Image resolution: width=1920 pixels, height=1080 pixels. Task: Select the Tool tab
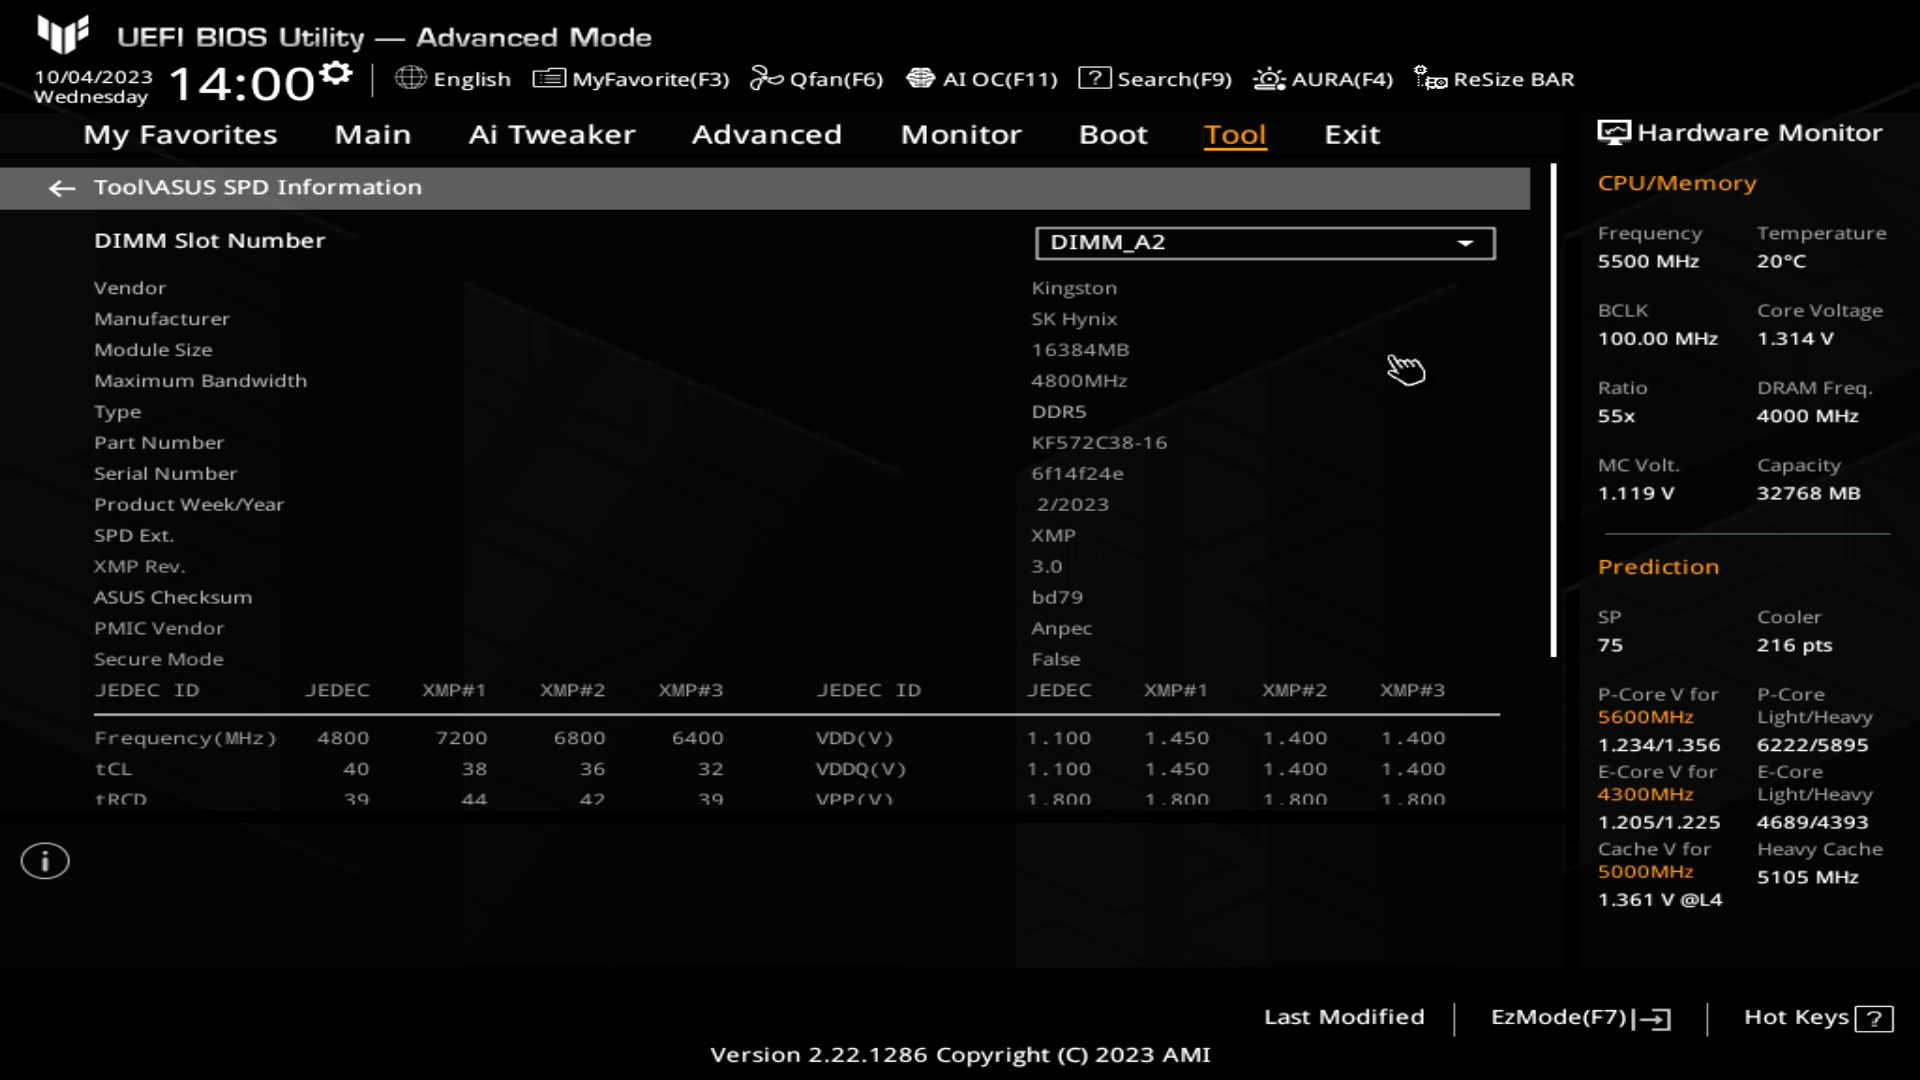(x=1235, y=135)
